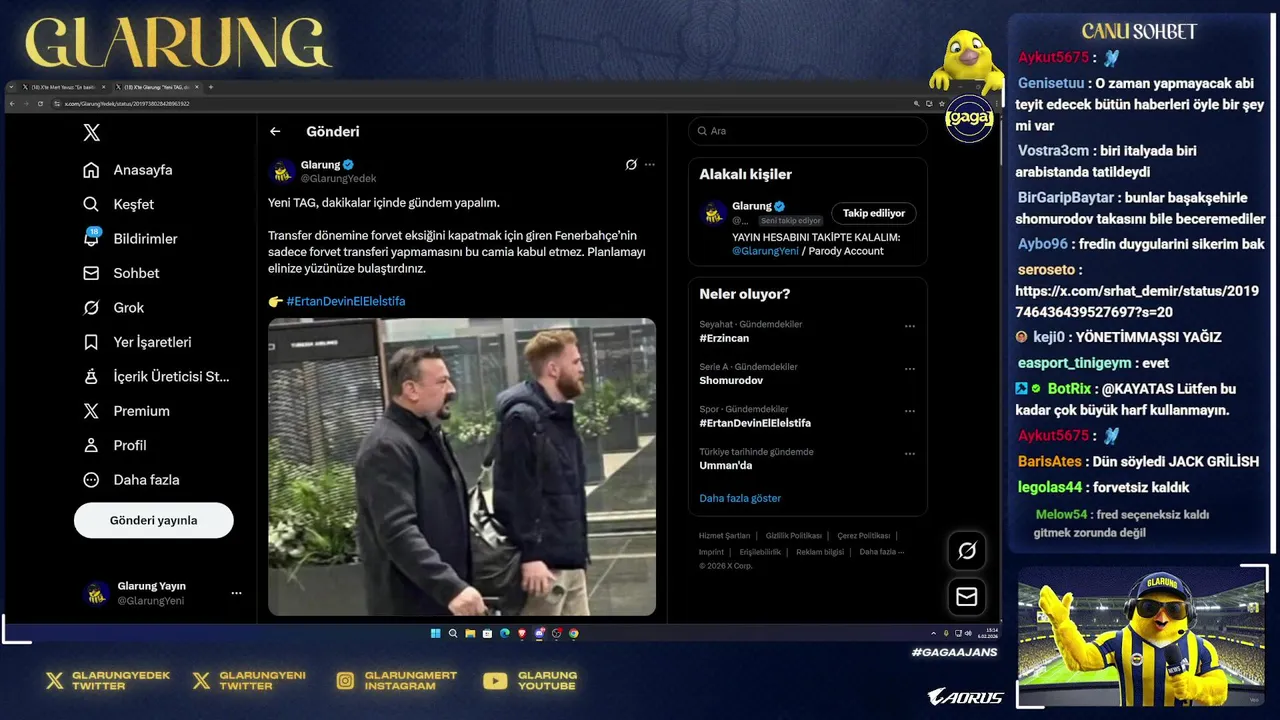
Task: Open a new browser tab
Action: click(x=211, y=87)
